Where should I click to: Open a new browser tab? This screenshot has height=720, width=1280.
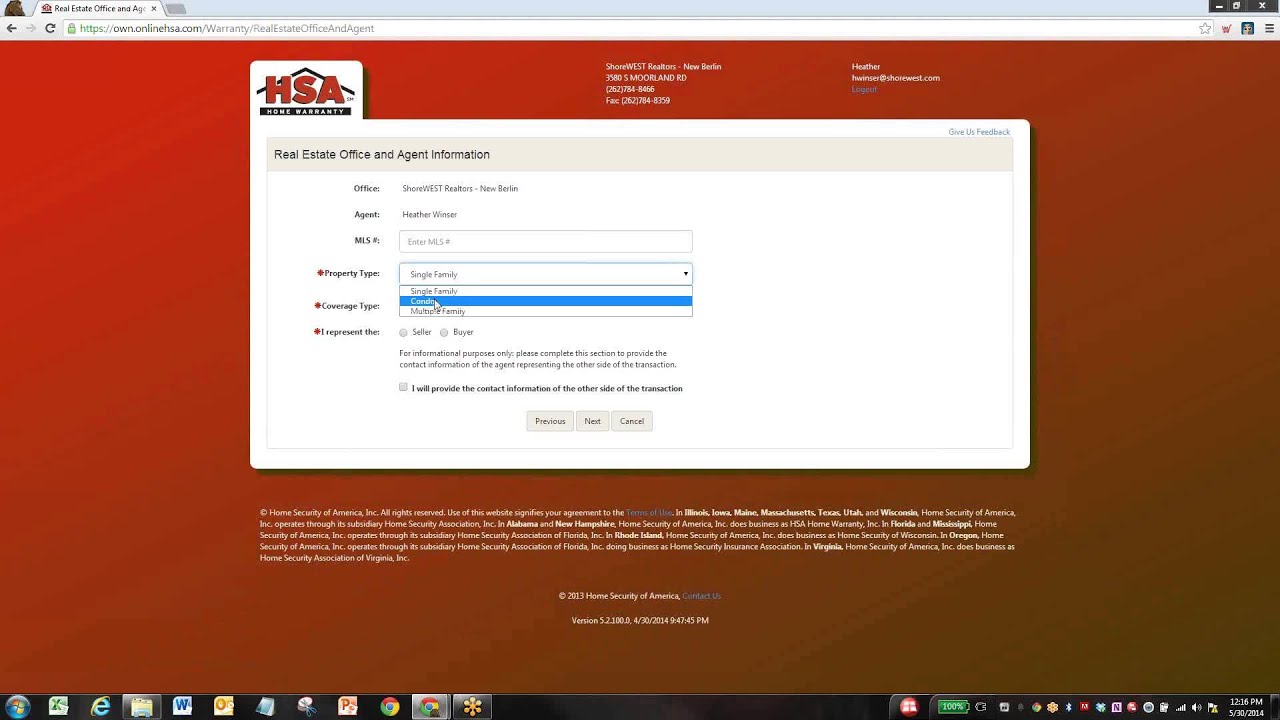tap(176, 9)
